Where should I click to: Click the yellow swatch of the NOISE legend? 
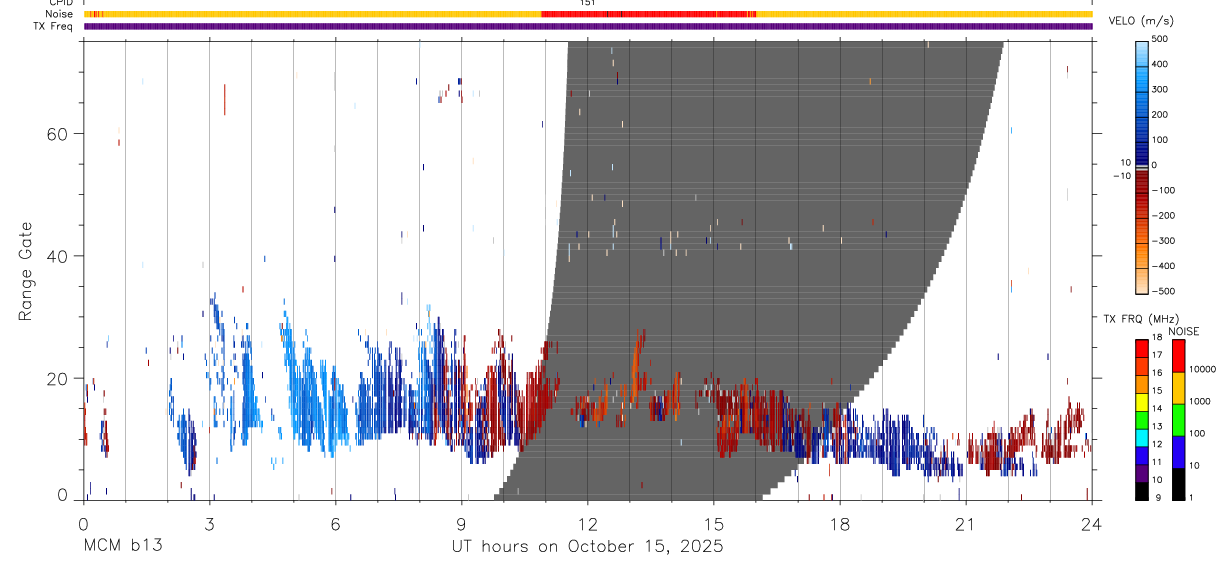tap(1177, 387)
